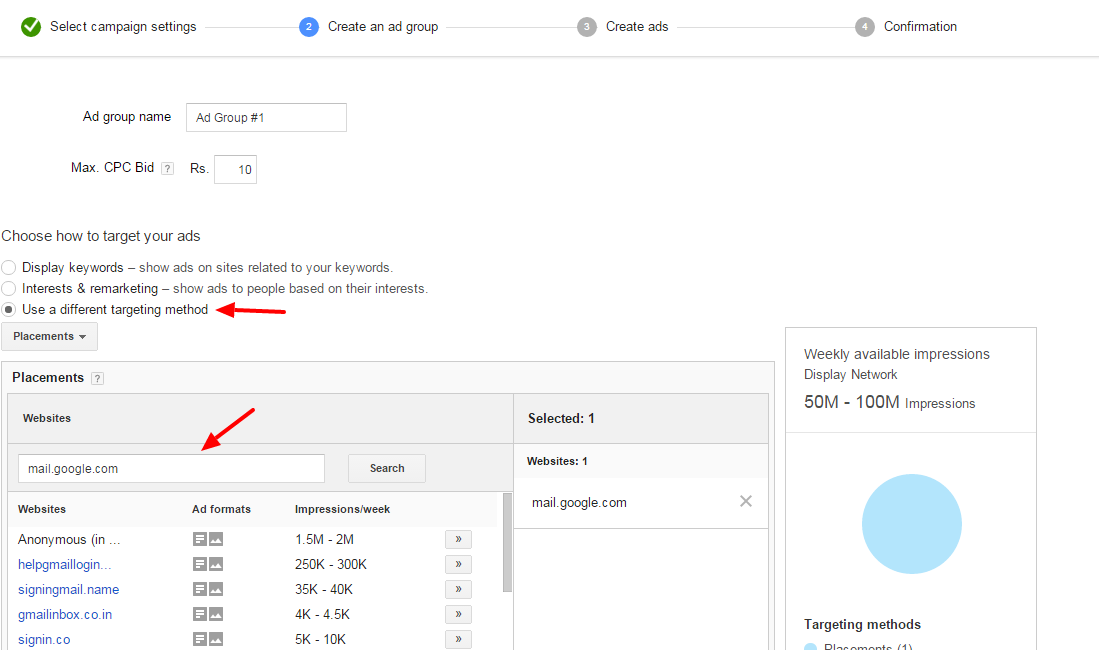Screen dimensions: 1099x650
Task: Add signingmail.name placement with arrow button
Action: click(458, 589)
